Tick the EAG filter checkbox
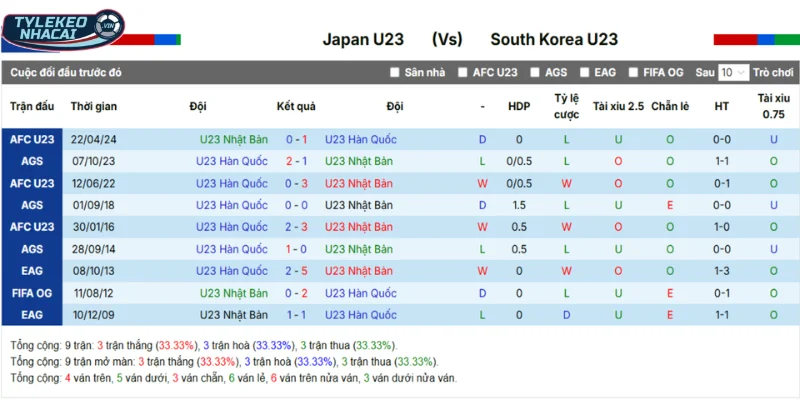 (584, 73)
